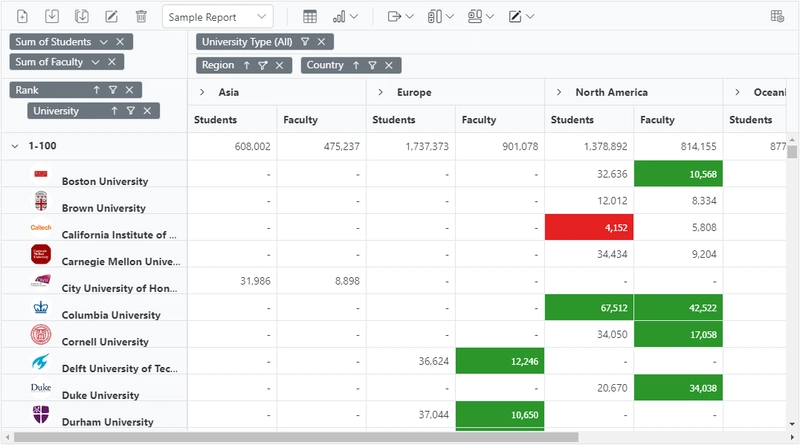Filter the Region field
The width and height of the screenshot is (800, 445).
pos(263,65)
